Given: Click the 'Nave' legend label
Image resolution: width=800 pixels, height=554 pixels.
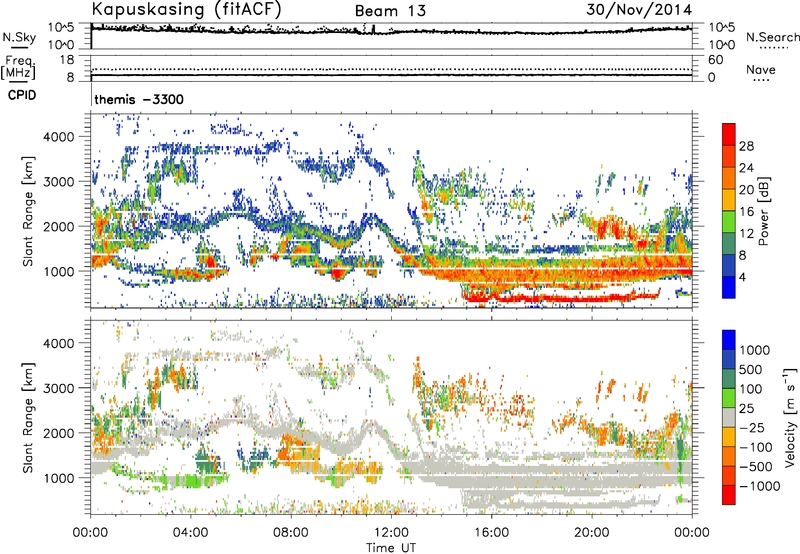Looking at the screenshot, I should [760, 69].
